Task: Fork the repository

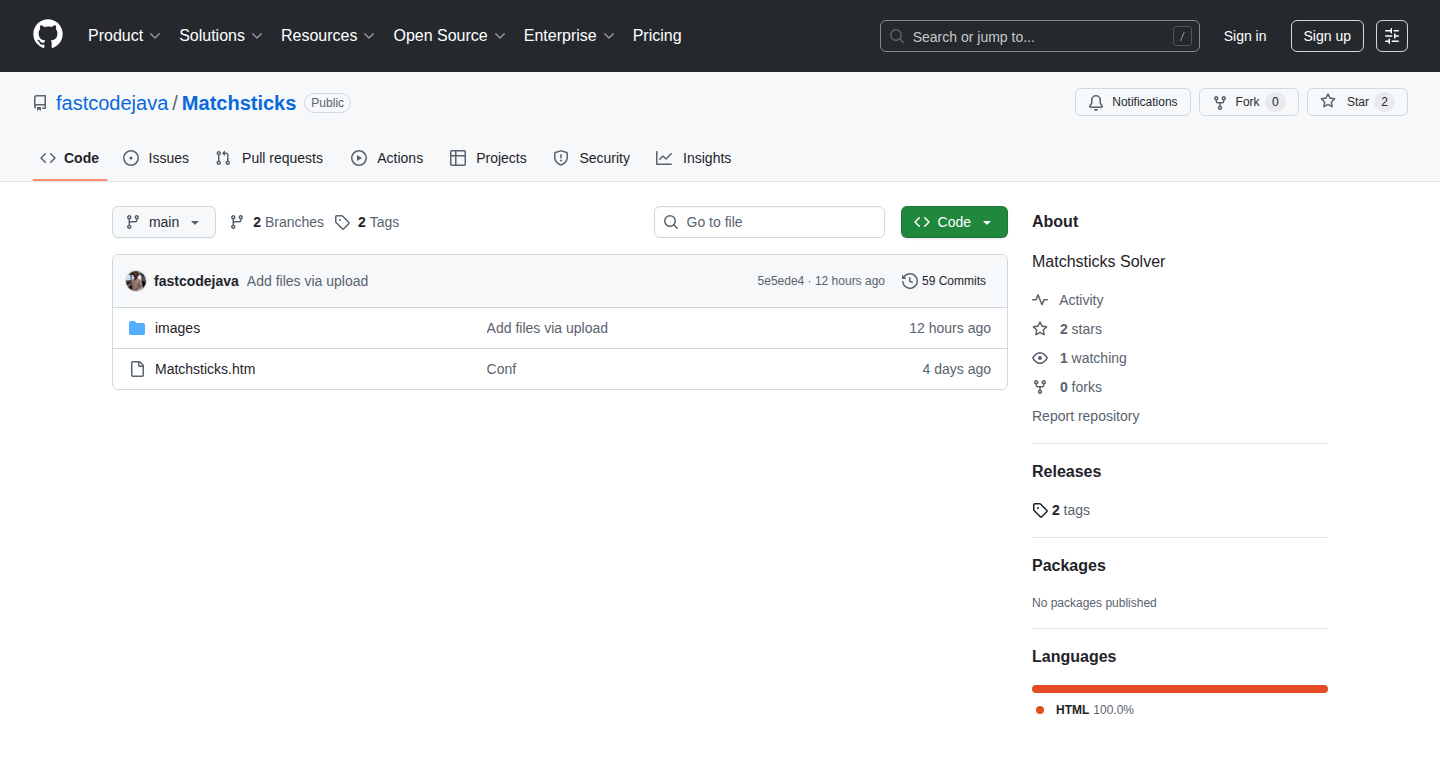Action: [1249, 102]
